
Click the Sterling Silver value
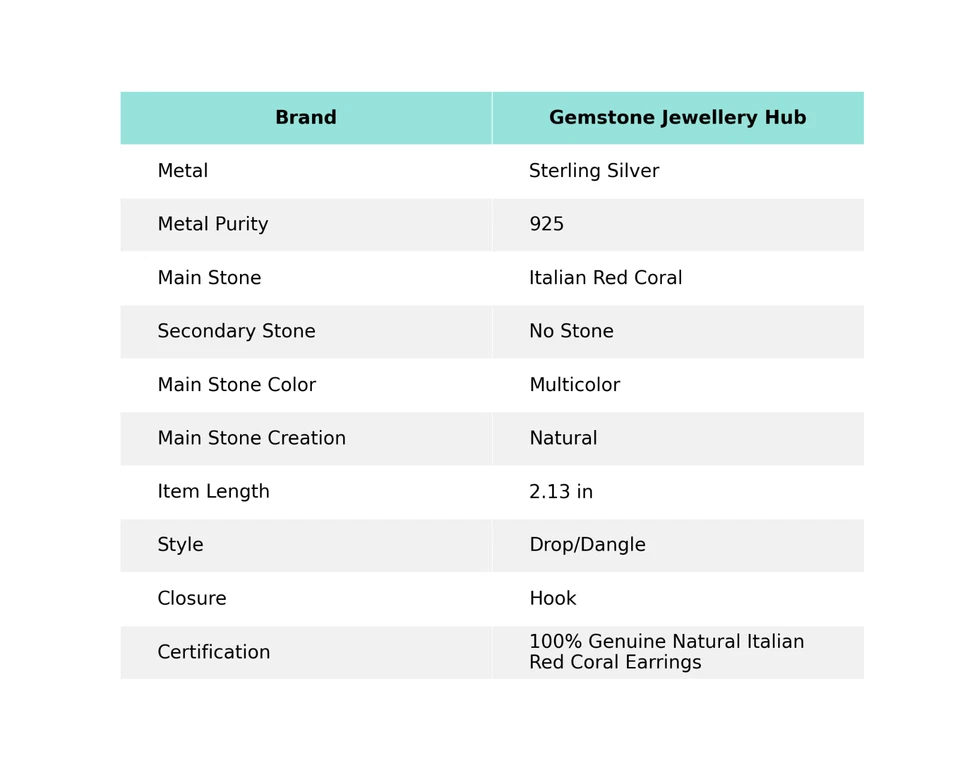click(594, 171)
